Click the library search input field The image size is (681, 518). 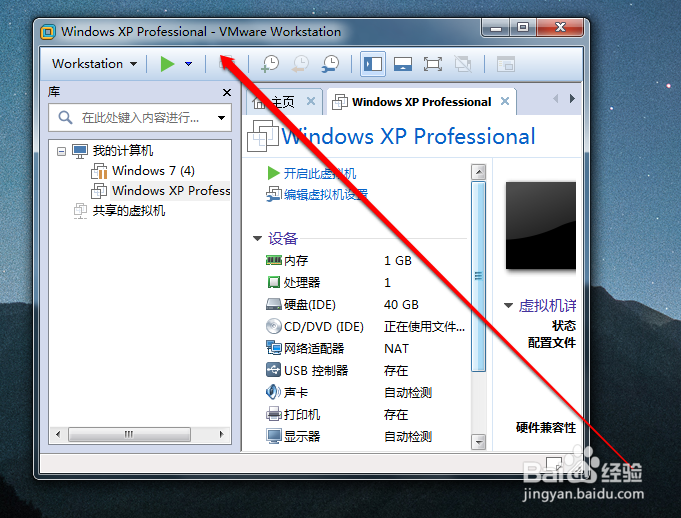[x=140, y=117]
